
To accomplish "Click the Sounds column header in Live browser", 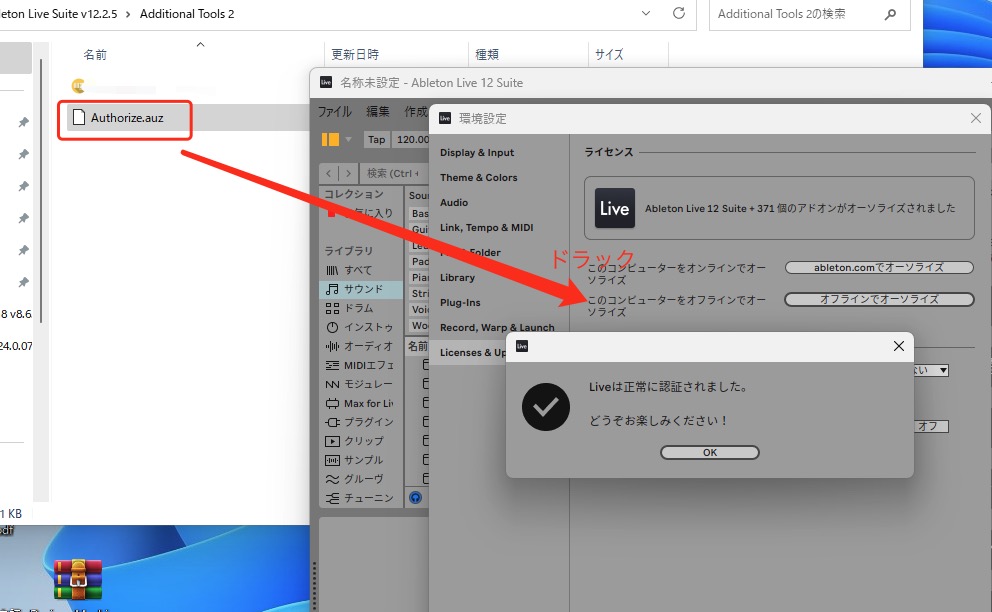I will (418, 196).
